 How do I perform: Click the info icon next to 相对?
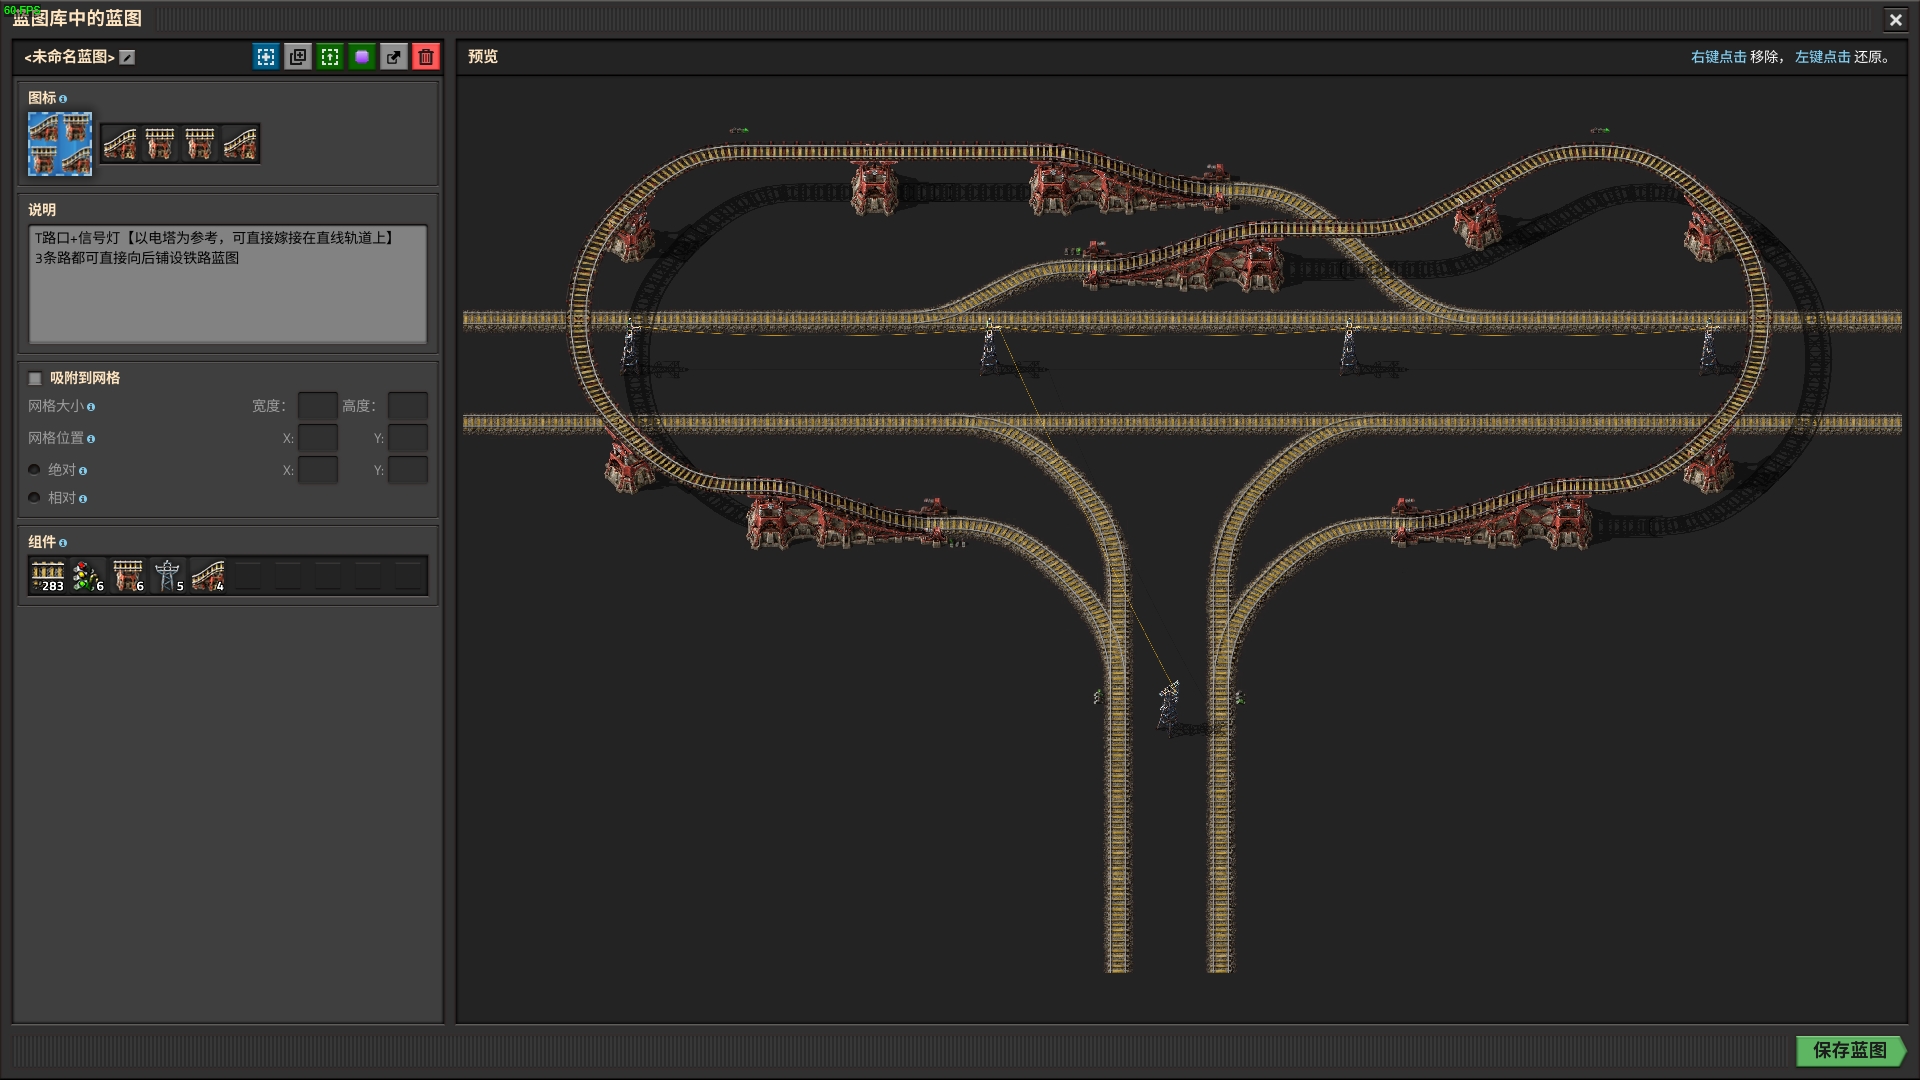83,499
